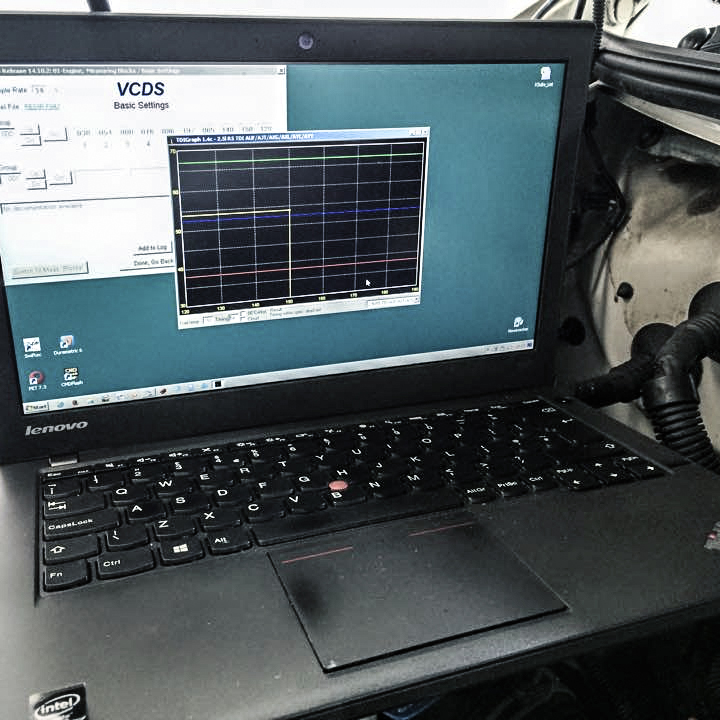The image size is (720, 720).
Task: Click the Windows Start button
Action: click(36, 407)
